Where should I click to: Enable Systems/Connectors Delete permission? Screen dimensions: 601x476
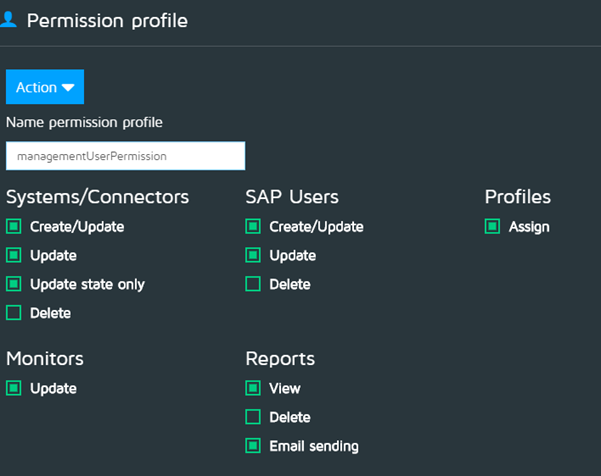(x=13, y=314)
